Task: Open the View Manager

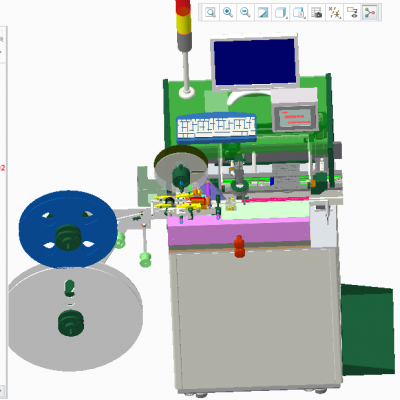Action: [316, 13]
